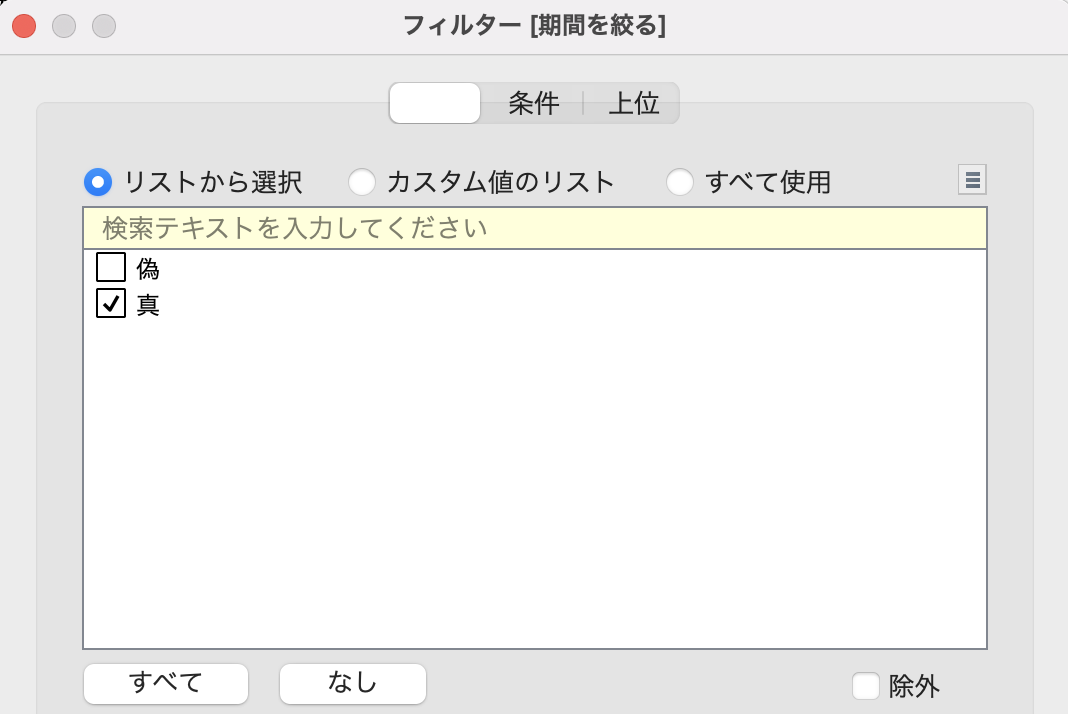The image size is (1068, 714).
Task: Select the first blank filter tab
Action: point(434,102)
